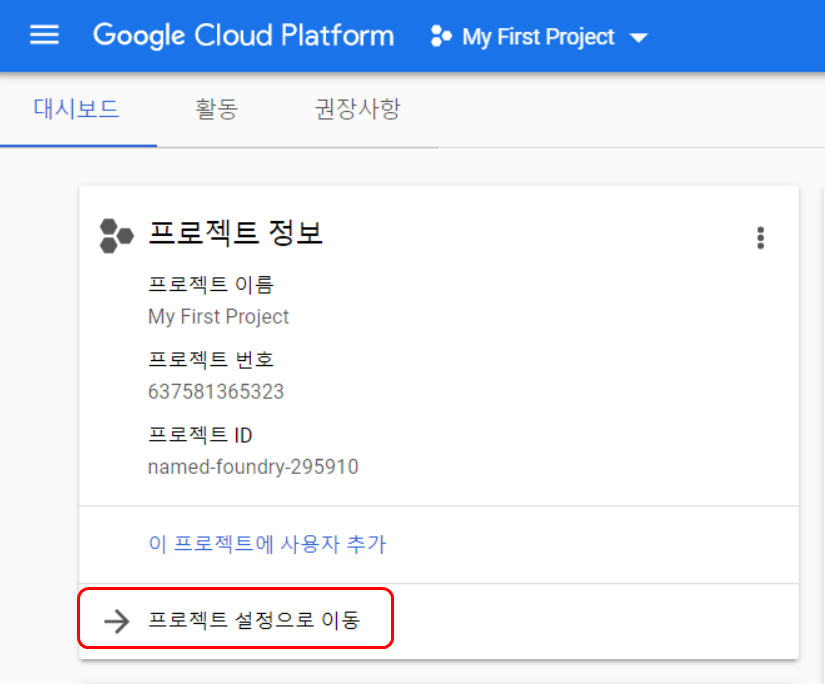Image resolution: width=825 pixels, height=684 pixels.
Task: Select the 프로젝트 이름 label
Action: pos(211,284)
